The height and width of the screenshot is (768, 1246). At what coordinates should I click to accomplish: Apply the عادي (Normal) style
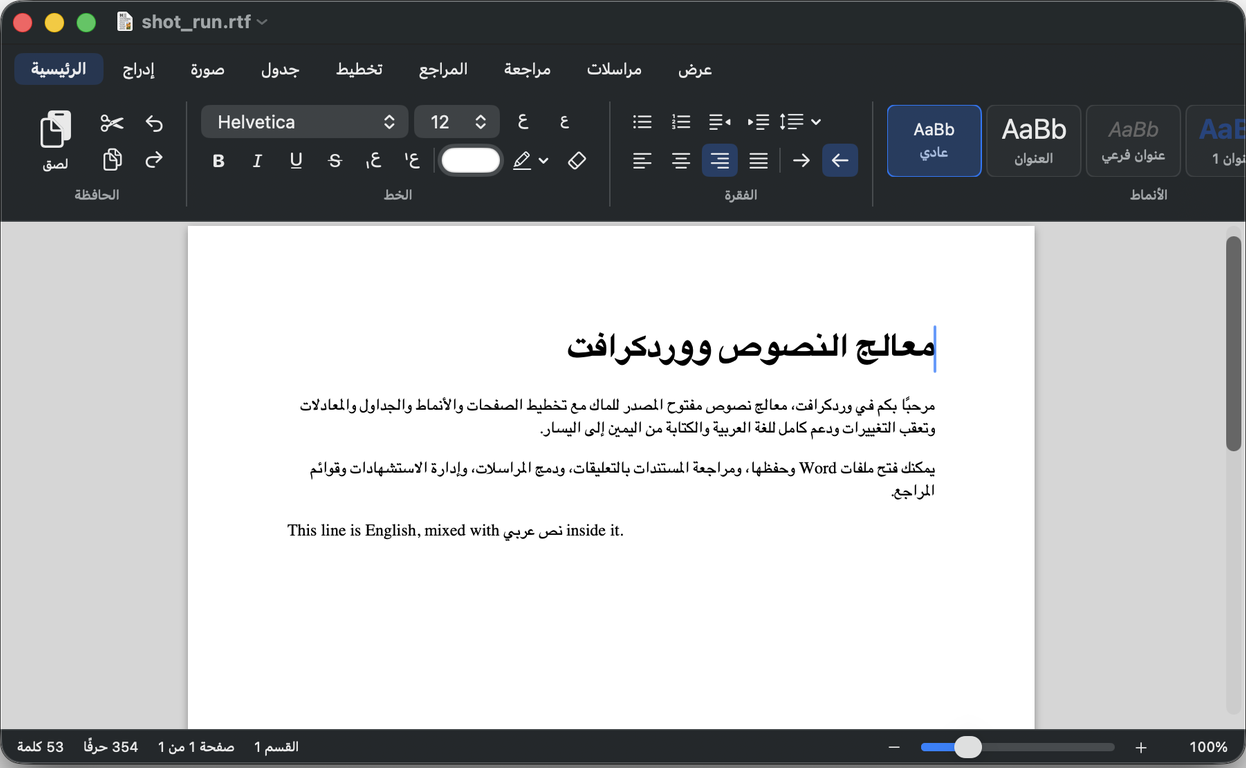pos(934,141)
